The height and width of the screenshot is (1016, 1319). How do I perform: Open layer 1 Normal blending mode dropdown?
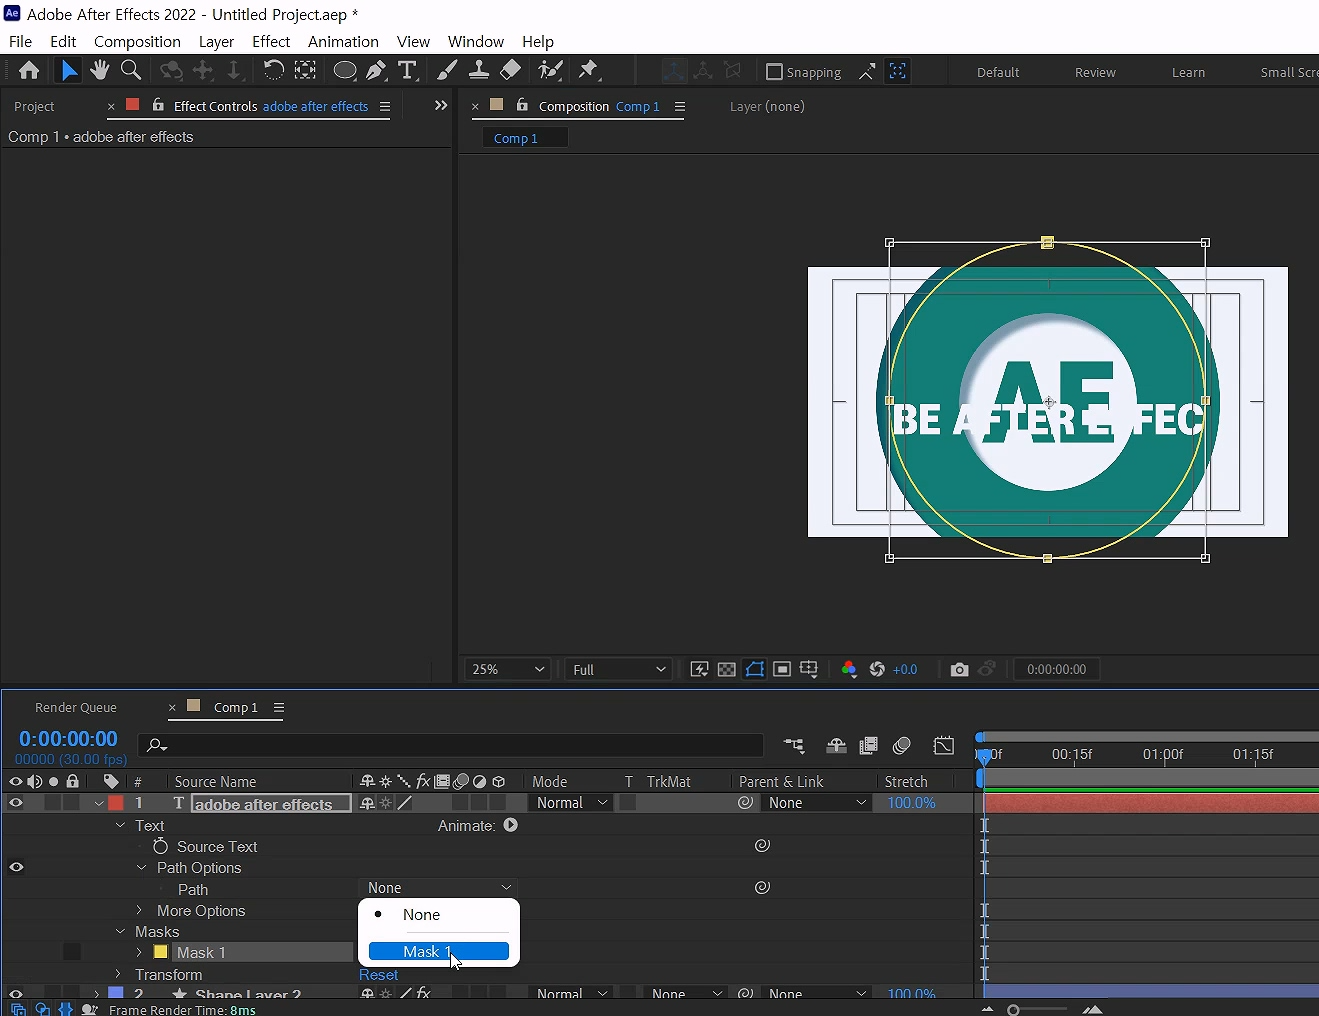[x=571, y=803]
